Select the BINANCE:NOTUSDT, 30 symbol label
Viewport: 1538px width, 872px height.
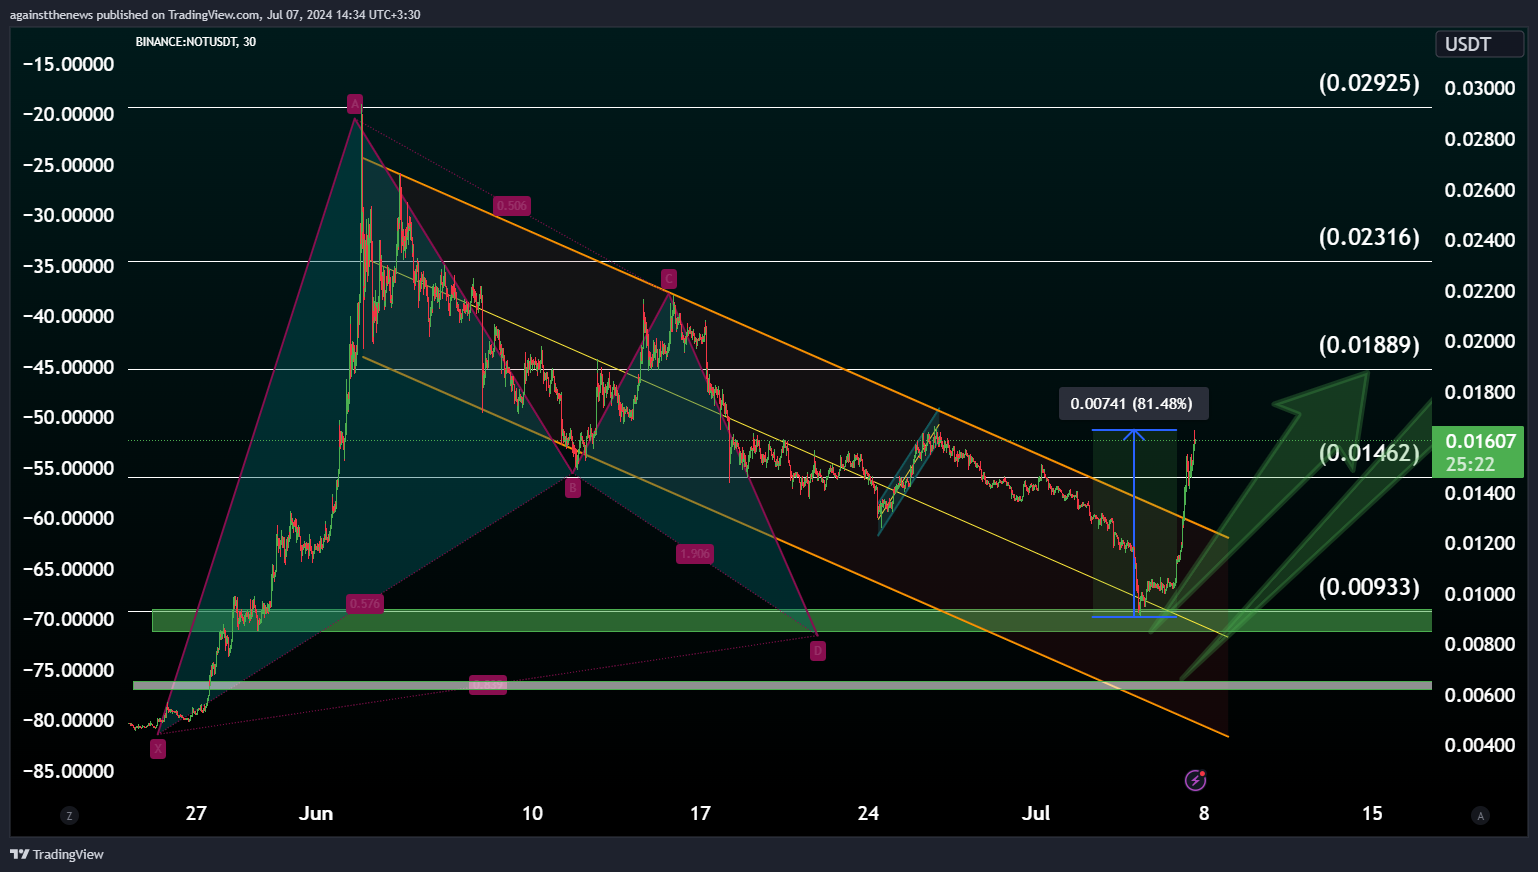196,42
